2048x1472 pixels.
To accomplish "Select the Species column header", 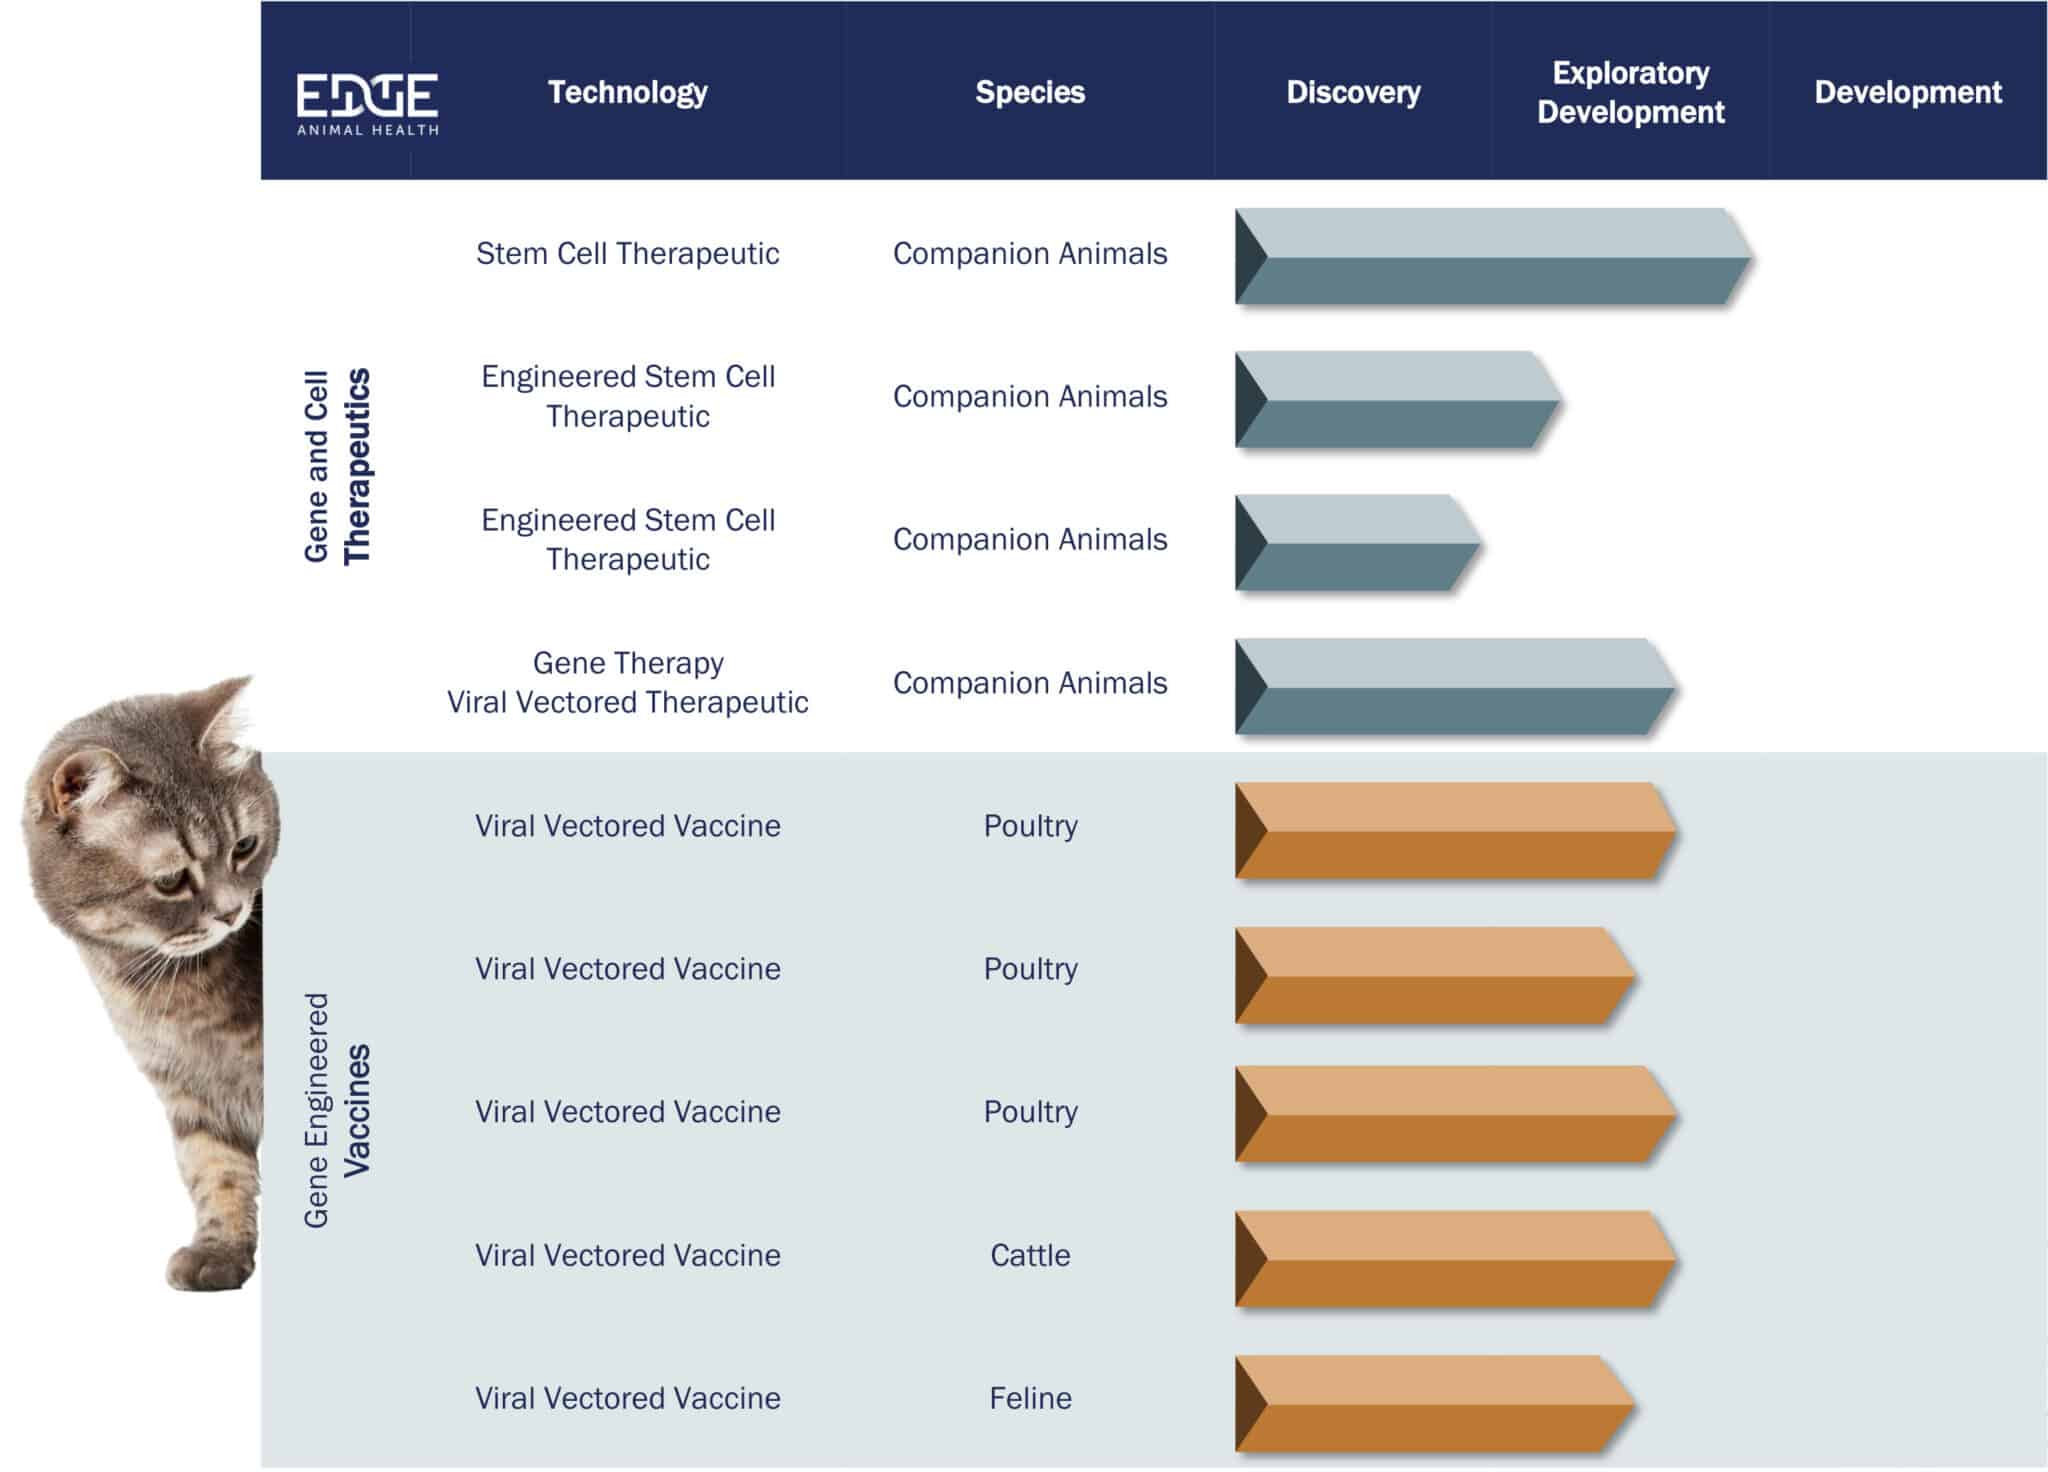I will point(1029,92).
